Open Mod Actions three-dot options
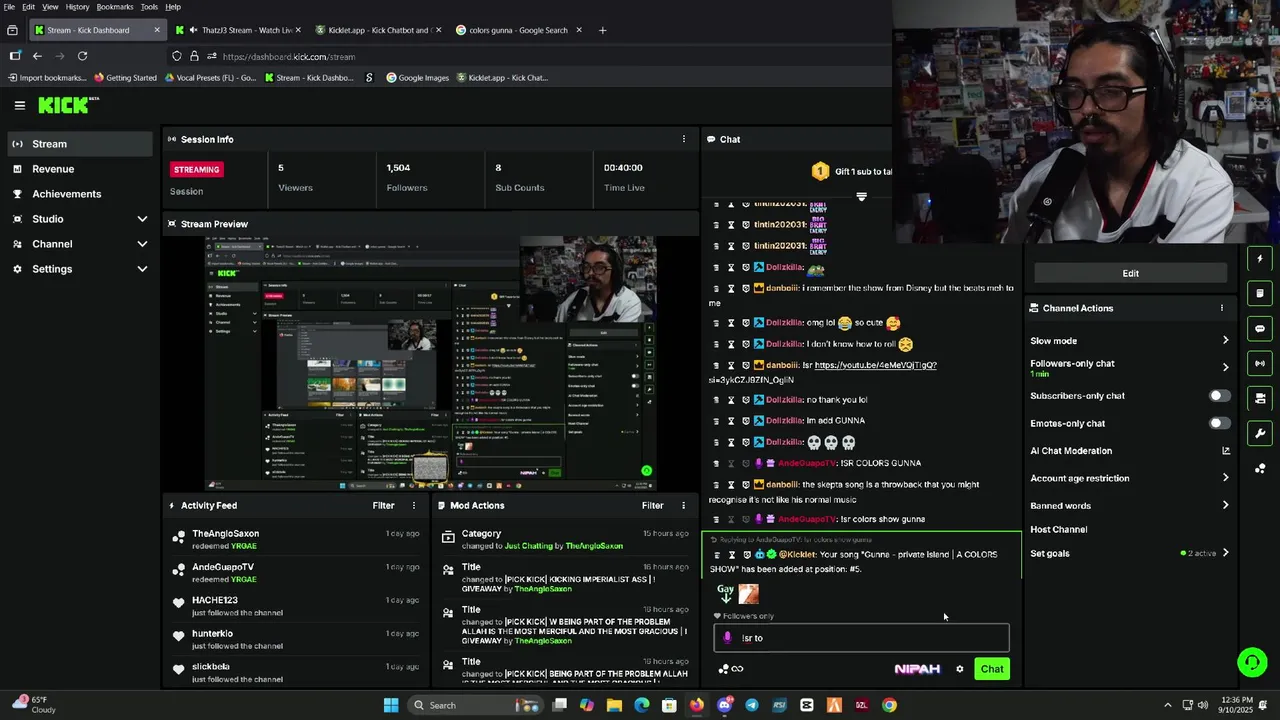The width and height of the screenshot is (1280, 720). (x=684, y=505)
